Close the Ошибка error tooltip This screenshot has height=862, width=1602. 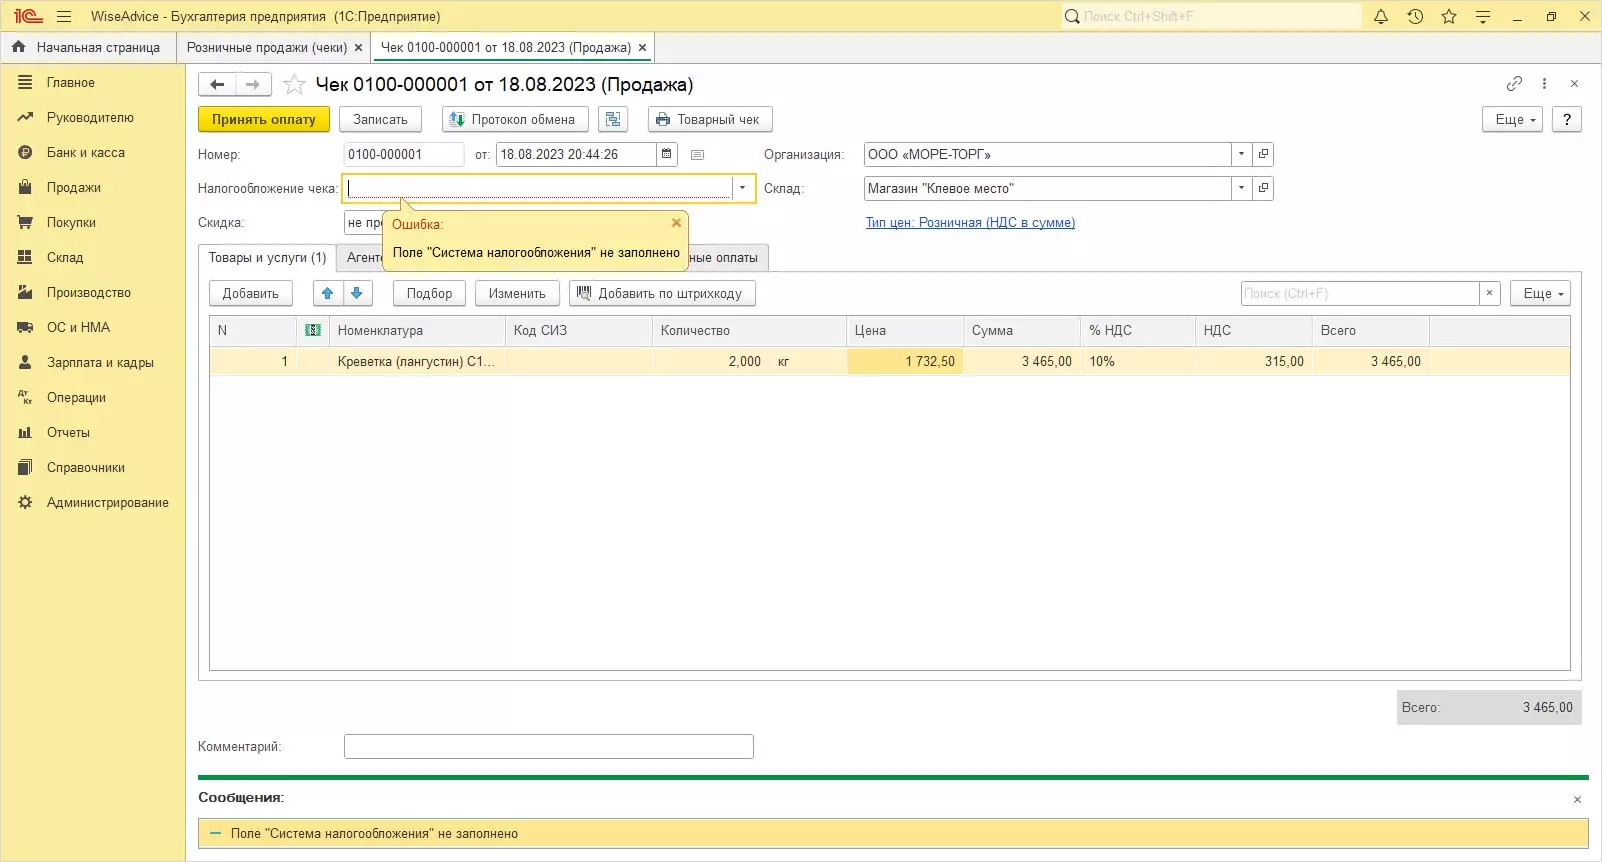click(x=676, y=223)
